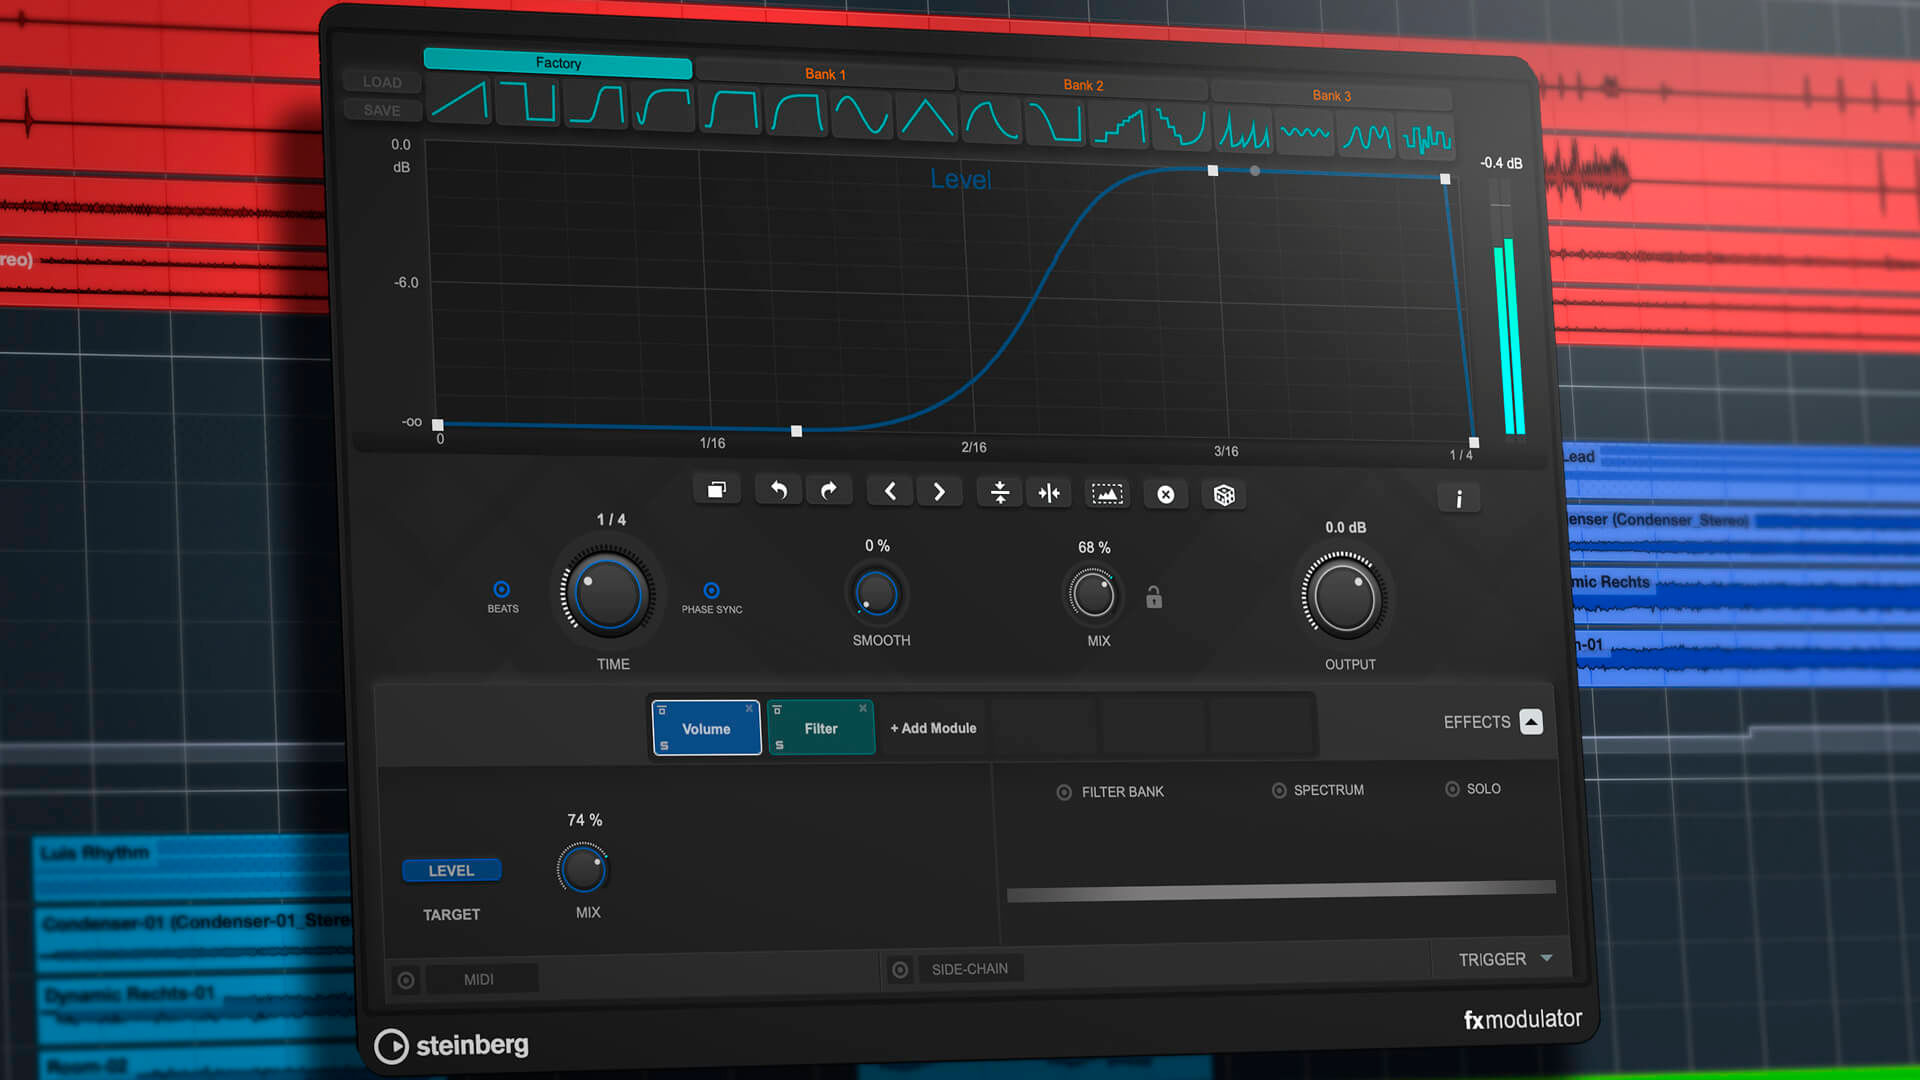The height and width of the screenshot is (1080, 1920).
Task: Collapse the EFFECTS section
Action: pyautogui.click(x=1531, y=721)
